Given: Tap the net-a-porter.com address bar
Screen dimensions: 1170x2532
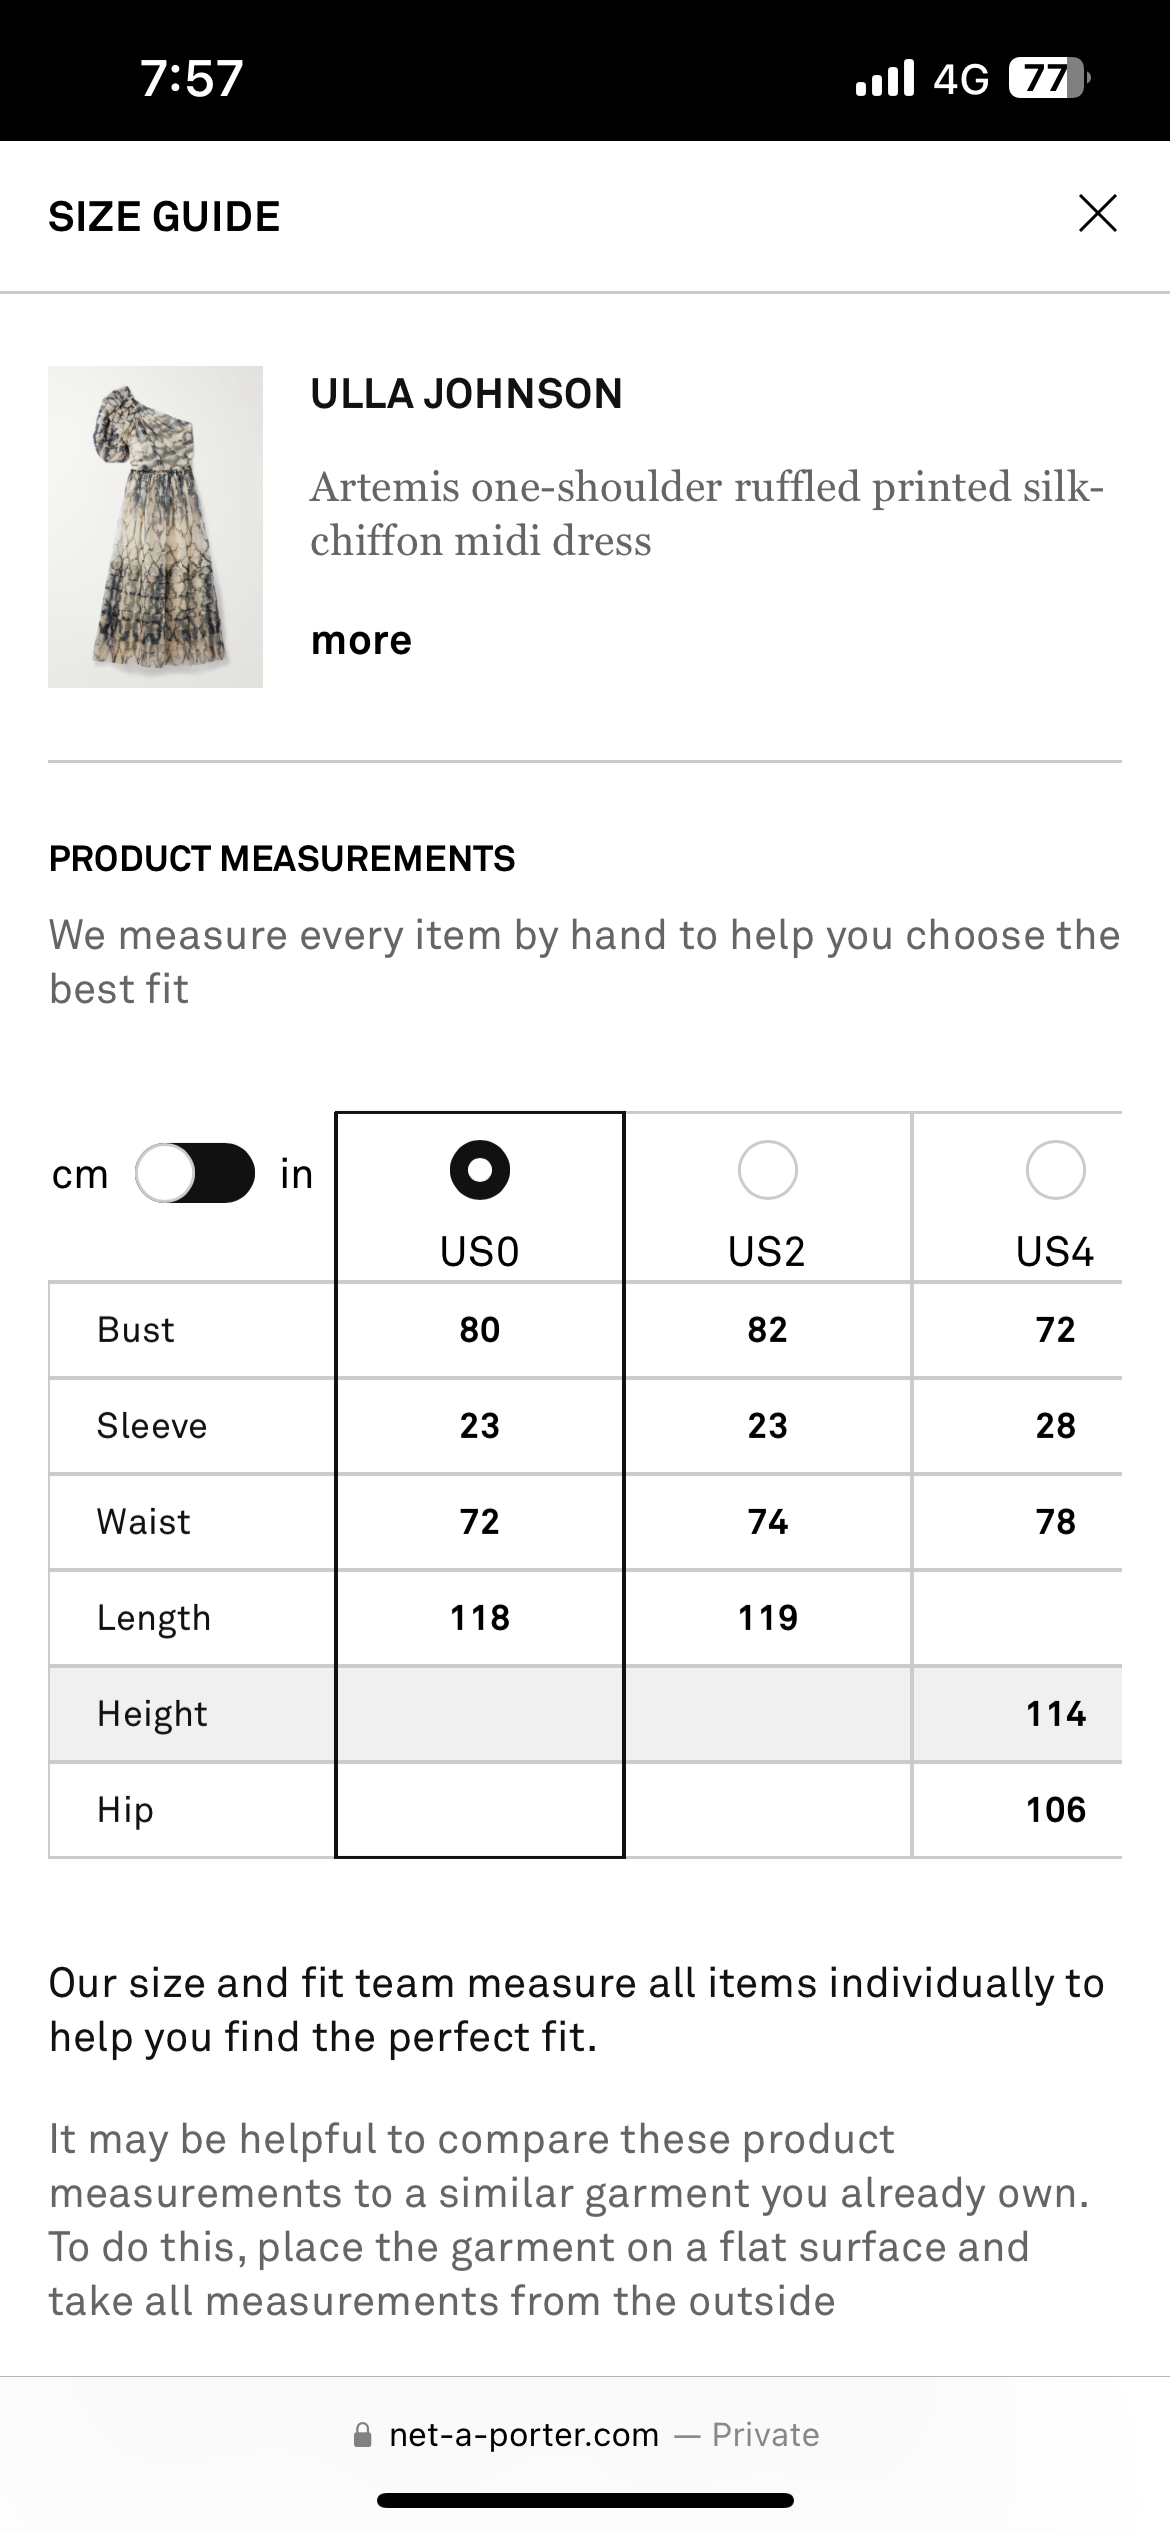Looking at the screenshot, I should pos(585,2434).
